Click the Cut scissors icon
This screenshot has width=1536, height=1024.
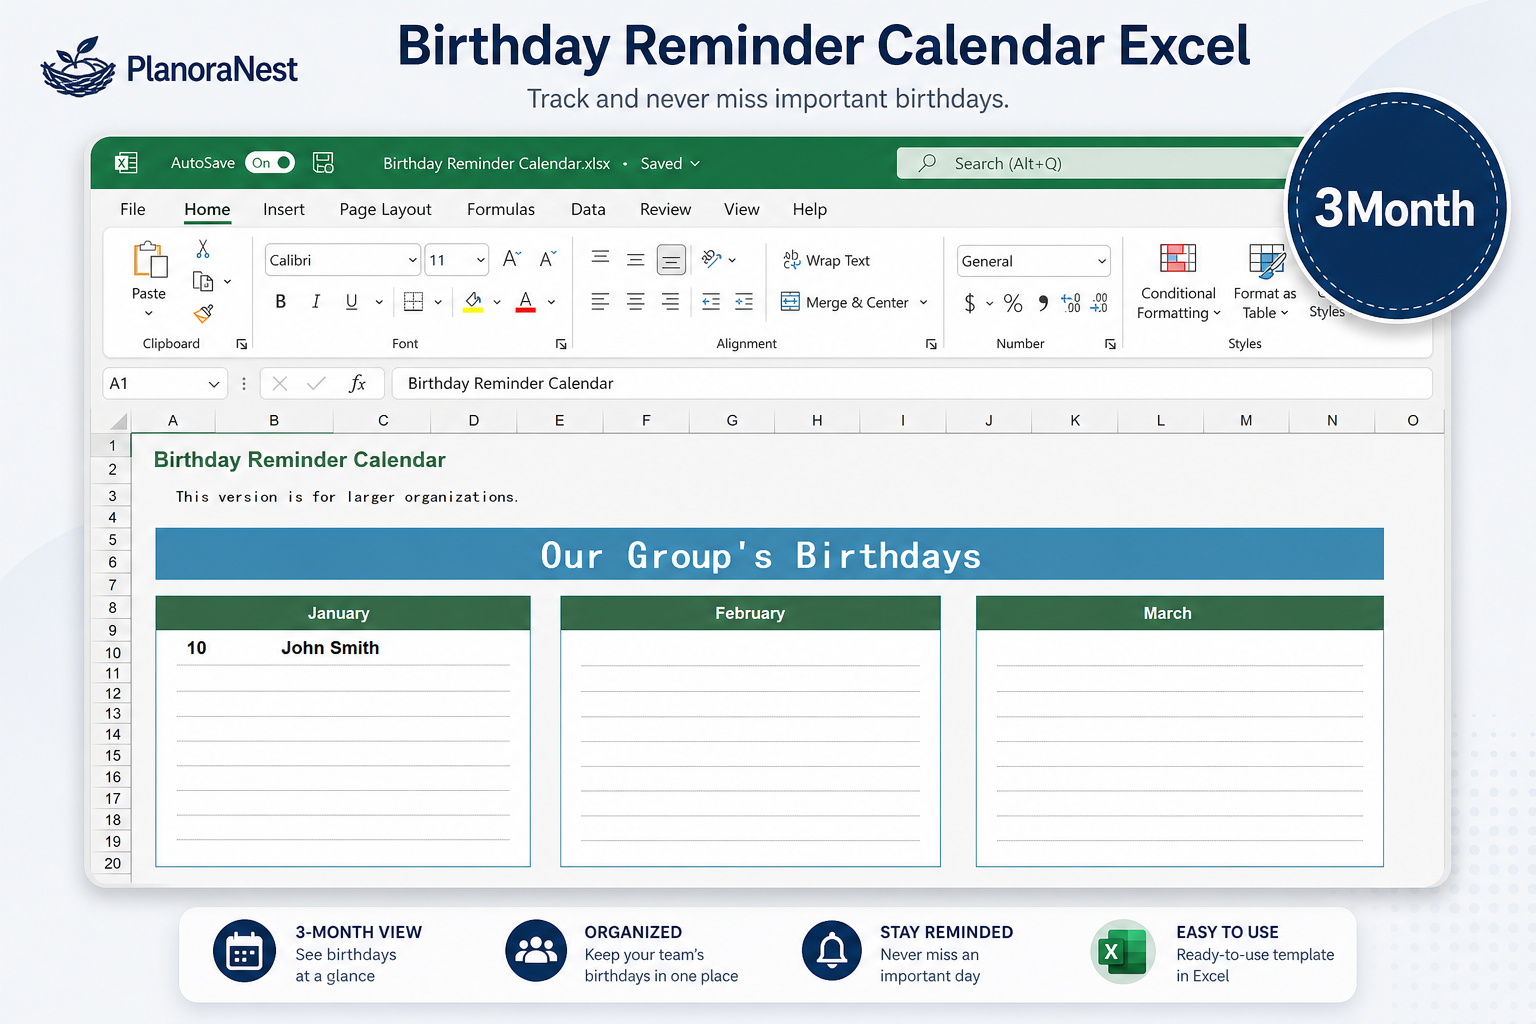203,249
